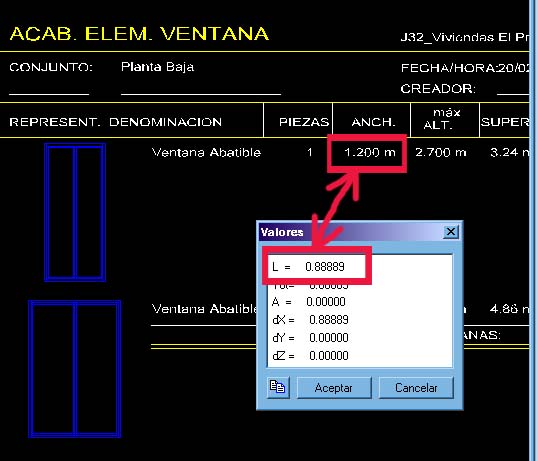Click the 1.200 m width cell

pyautogui.click(x=370, y=152)
